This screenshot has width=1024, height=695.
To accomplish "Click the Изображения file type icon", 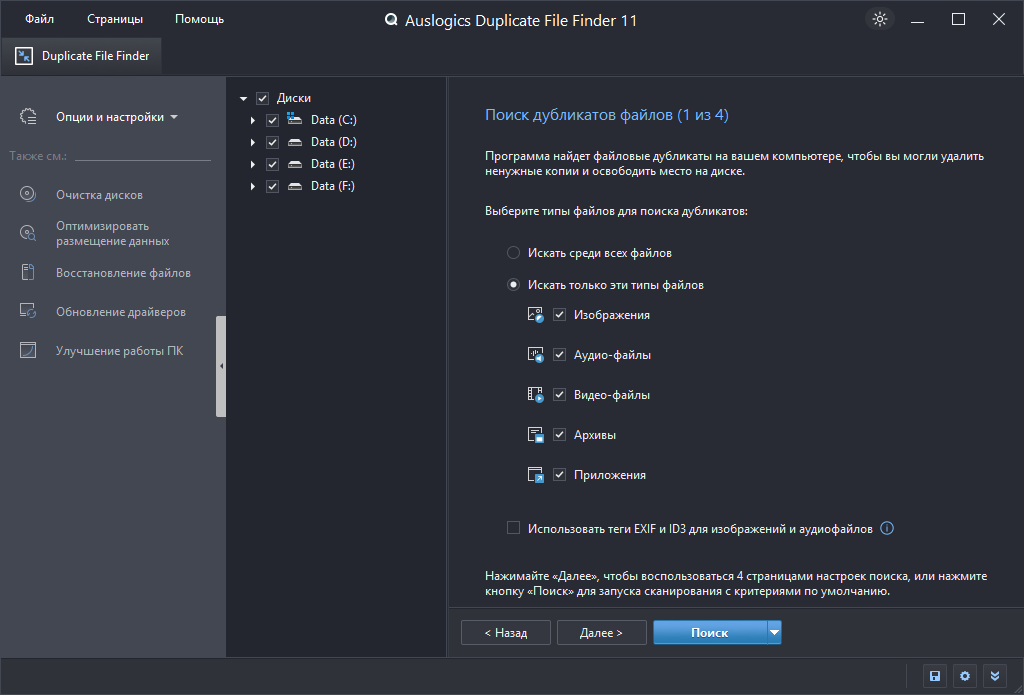I will (x=536, y=315).
